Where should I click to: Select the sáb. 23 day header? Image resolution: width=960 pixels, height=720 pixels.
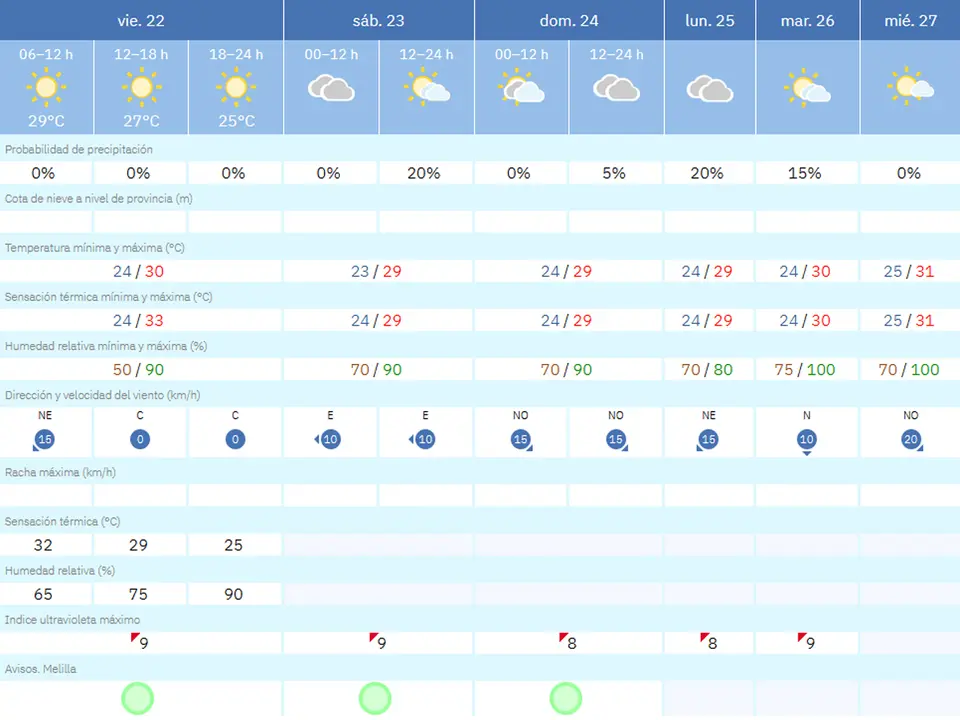click(x=379, y=20)
